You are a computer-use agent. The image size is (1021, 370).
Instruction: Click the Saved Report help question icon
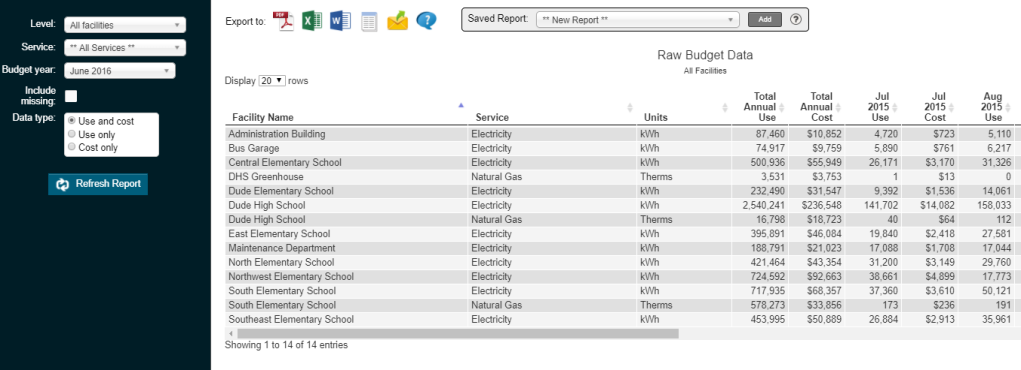pos(795,20)
